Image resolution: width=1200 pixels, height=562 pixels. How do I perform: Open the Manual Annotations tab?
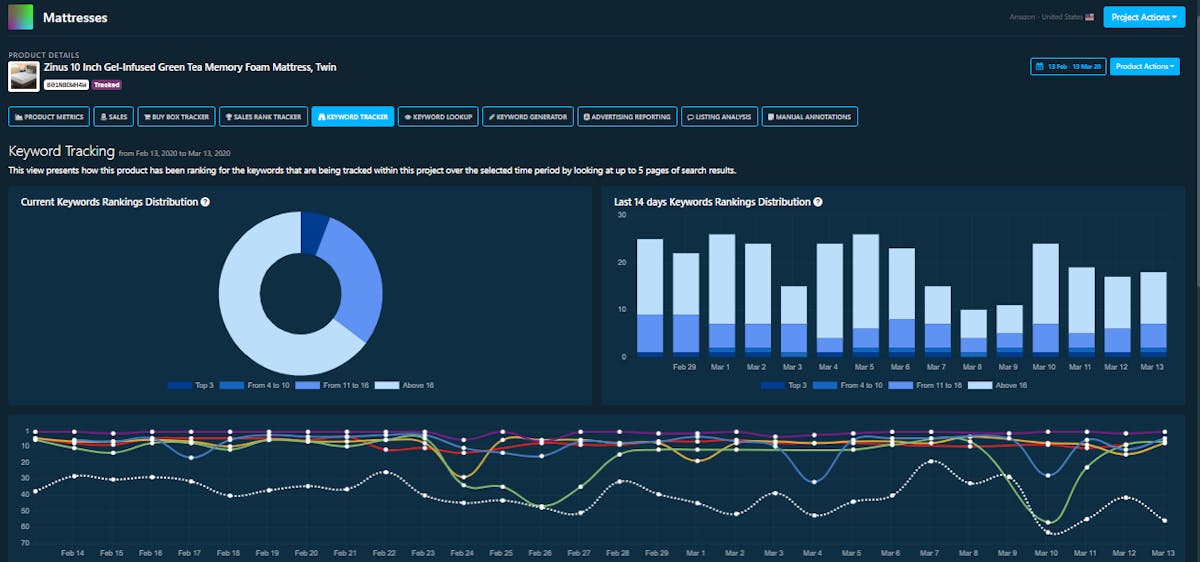(x=809, y=117)
